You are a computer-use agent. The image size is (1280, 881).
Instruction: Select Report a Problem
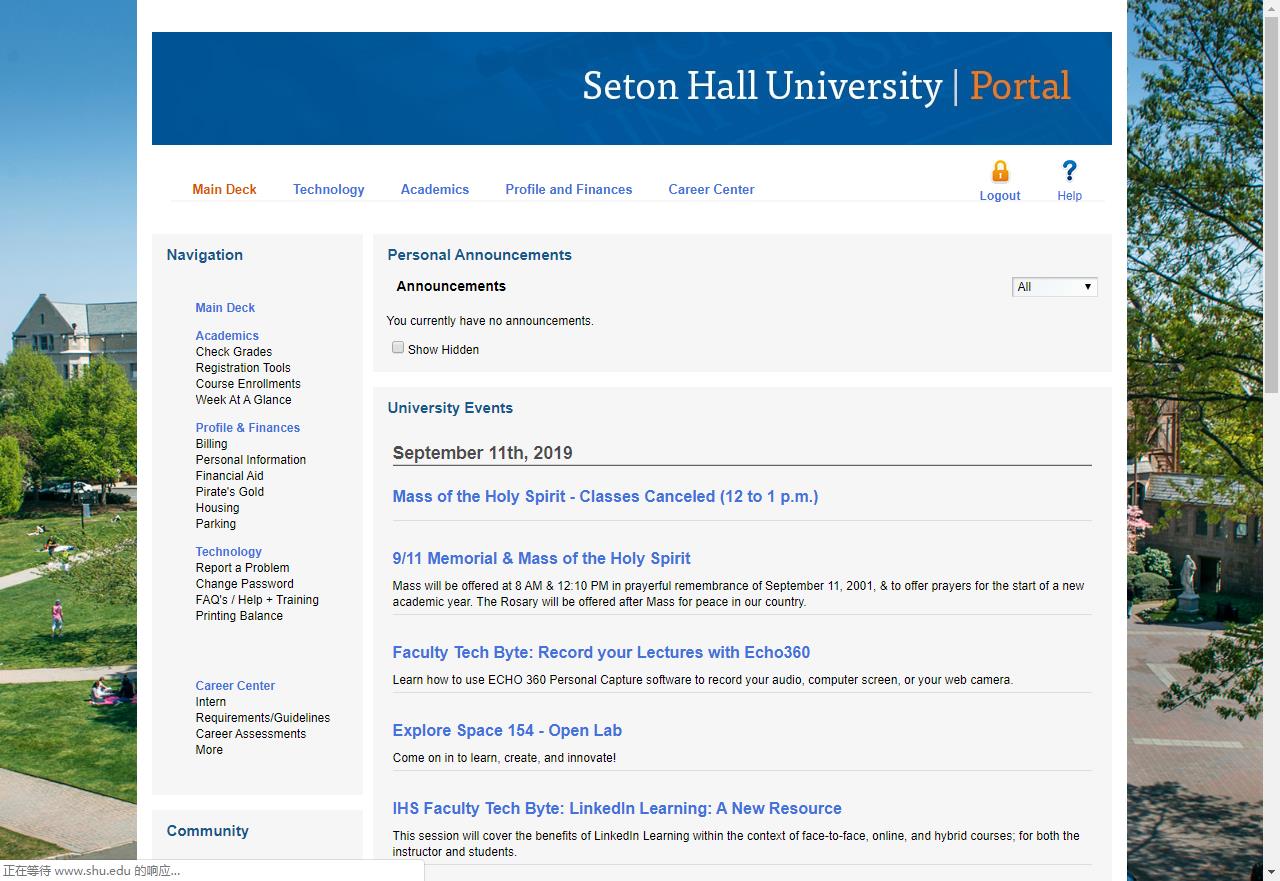tap(243, 568)
